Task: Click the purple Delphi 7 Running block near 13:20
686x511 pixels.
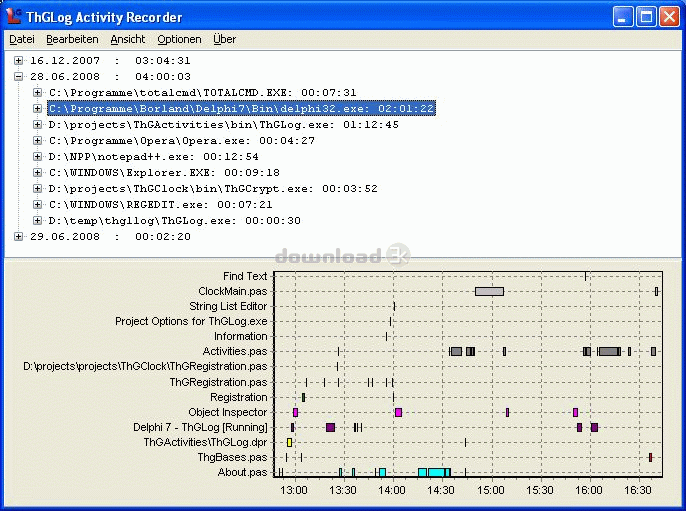Action: [330, 427]
